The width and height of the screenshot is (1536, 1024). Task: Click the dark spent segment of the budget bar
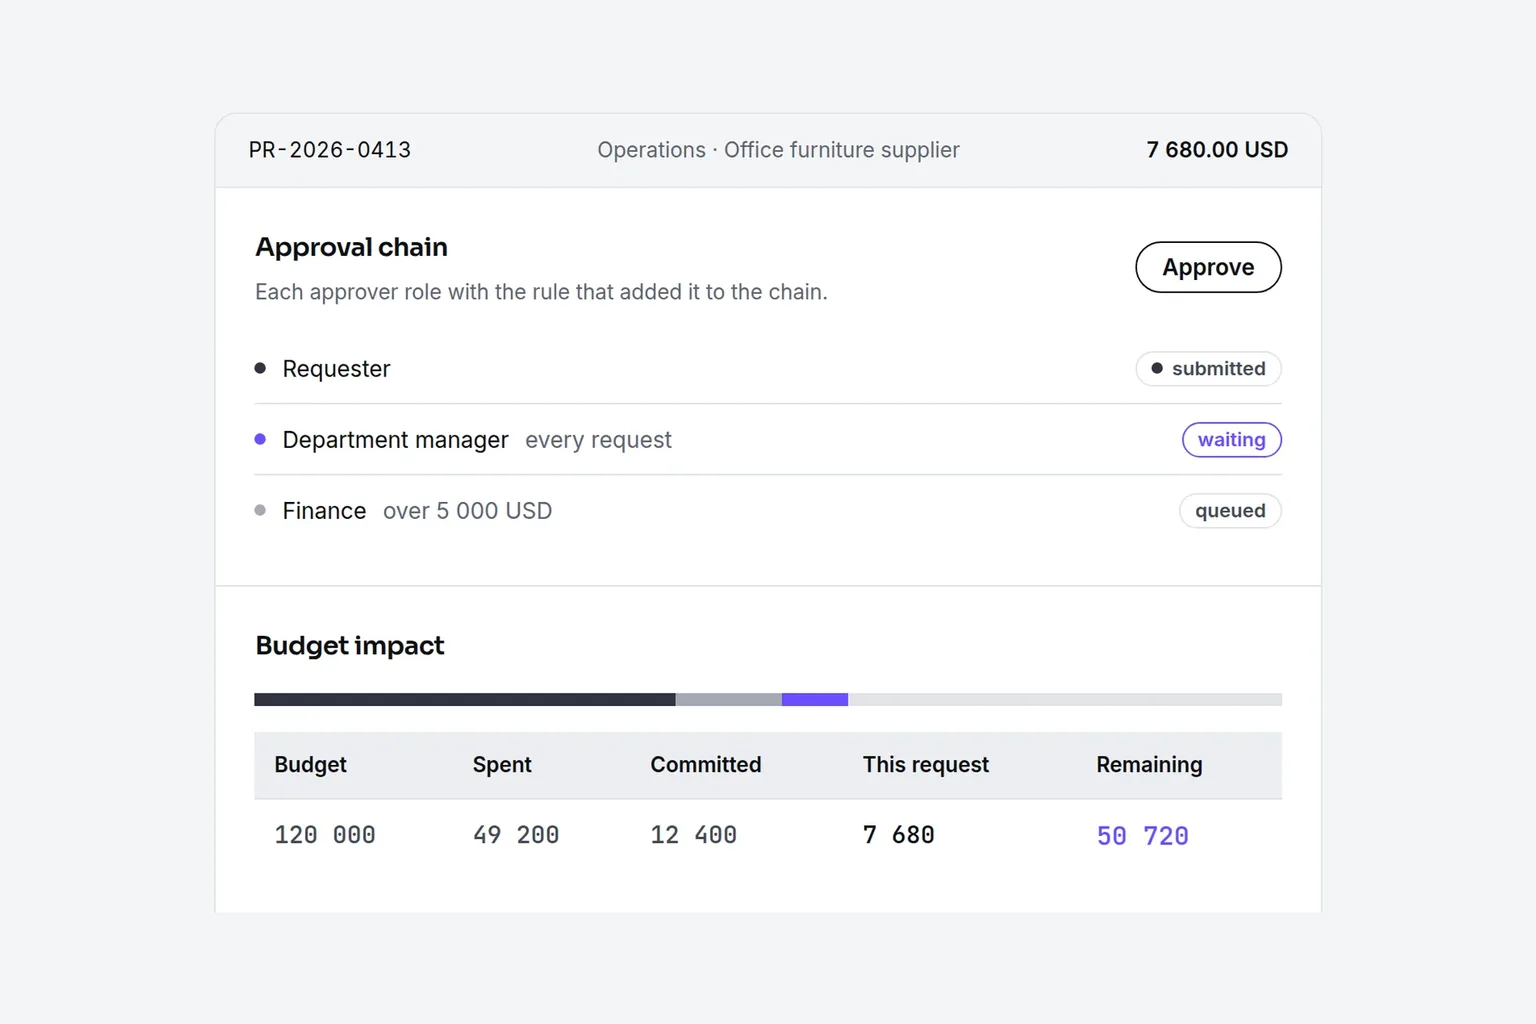pos(465,700)
